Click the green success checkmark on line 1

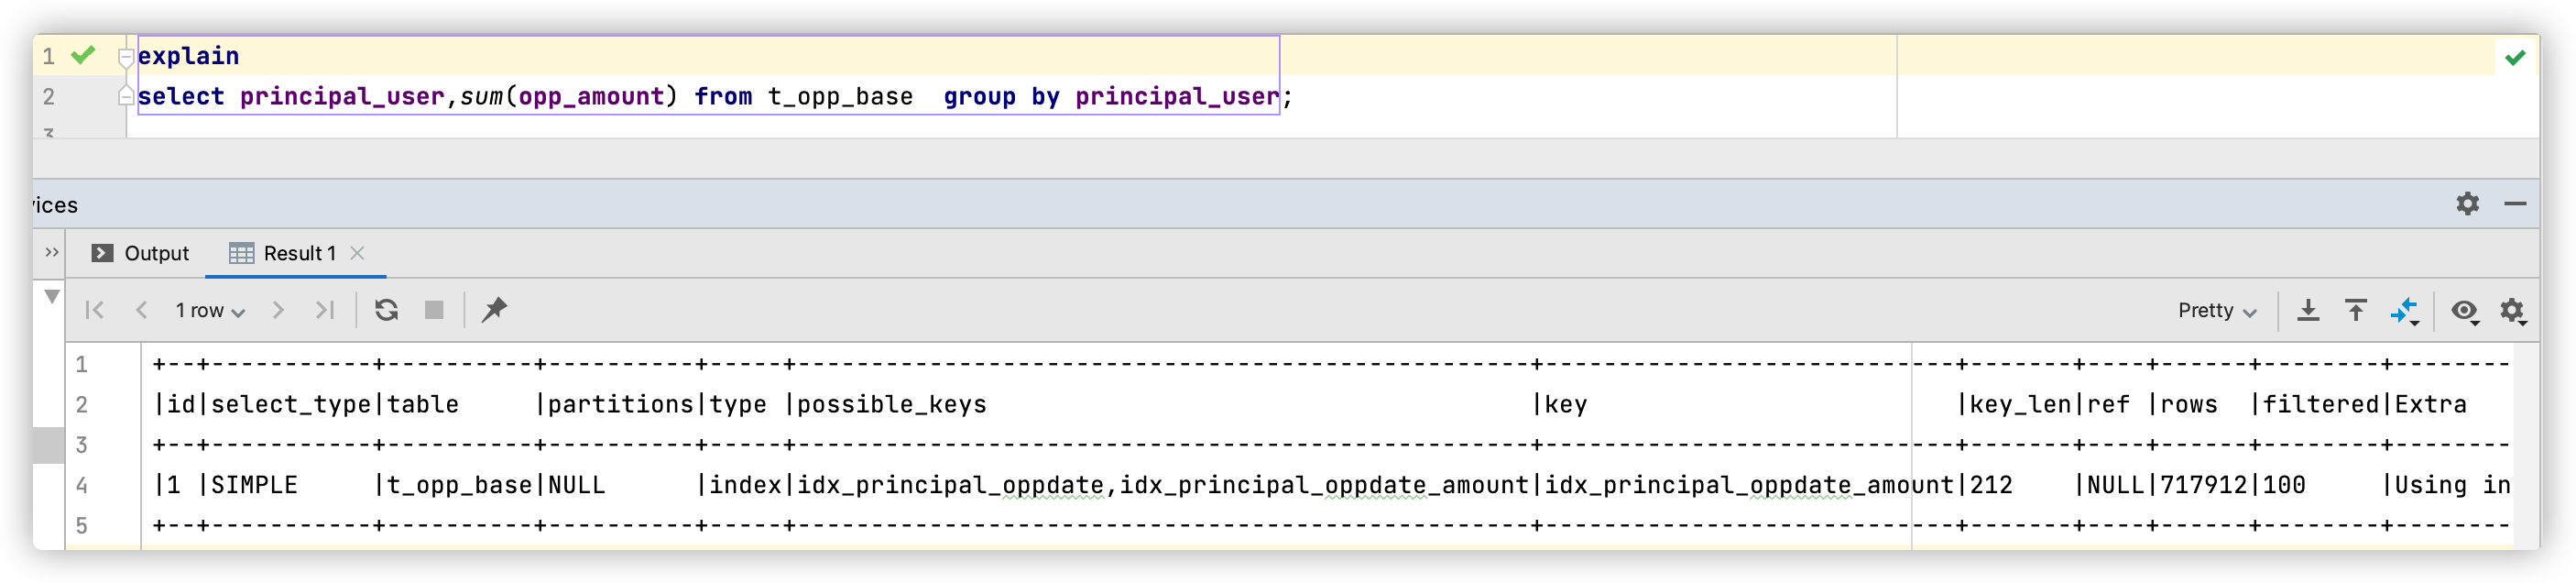(x=85, y=56)
